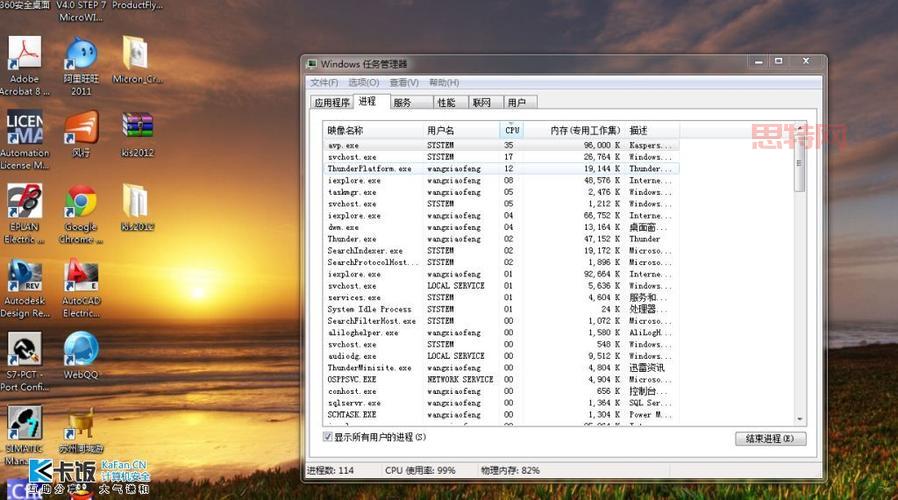Sort processes by CPU column header
Screen dimensions: 898x500
(511, 130)
